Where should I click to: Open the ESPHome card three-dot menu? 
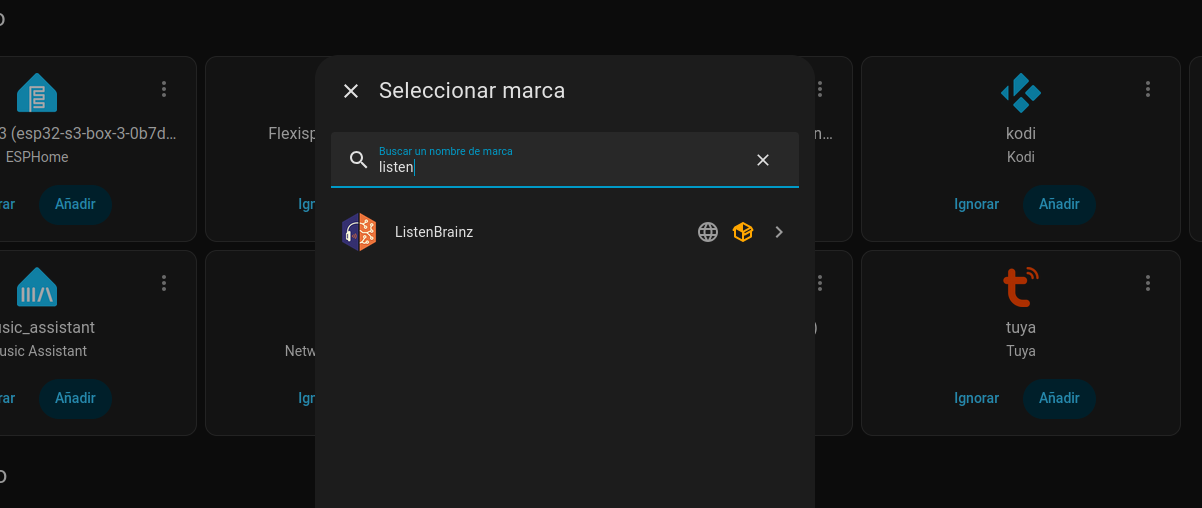(164, 89)
